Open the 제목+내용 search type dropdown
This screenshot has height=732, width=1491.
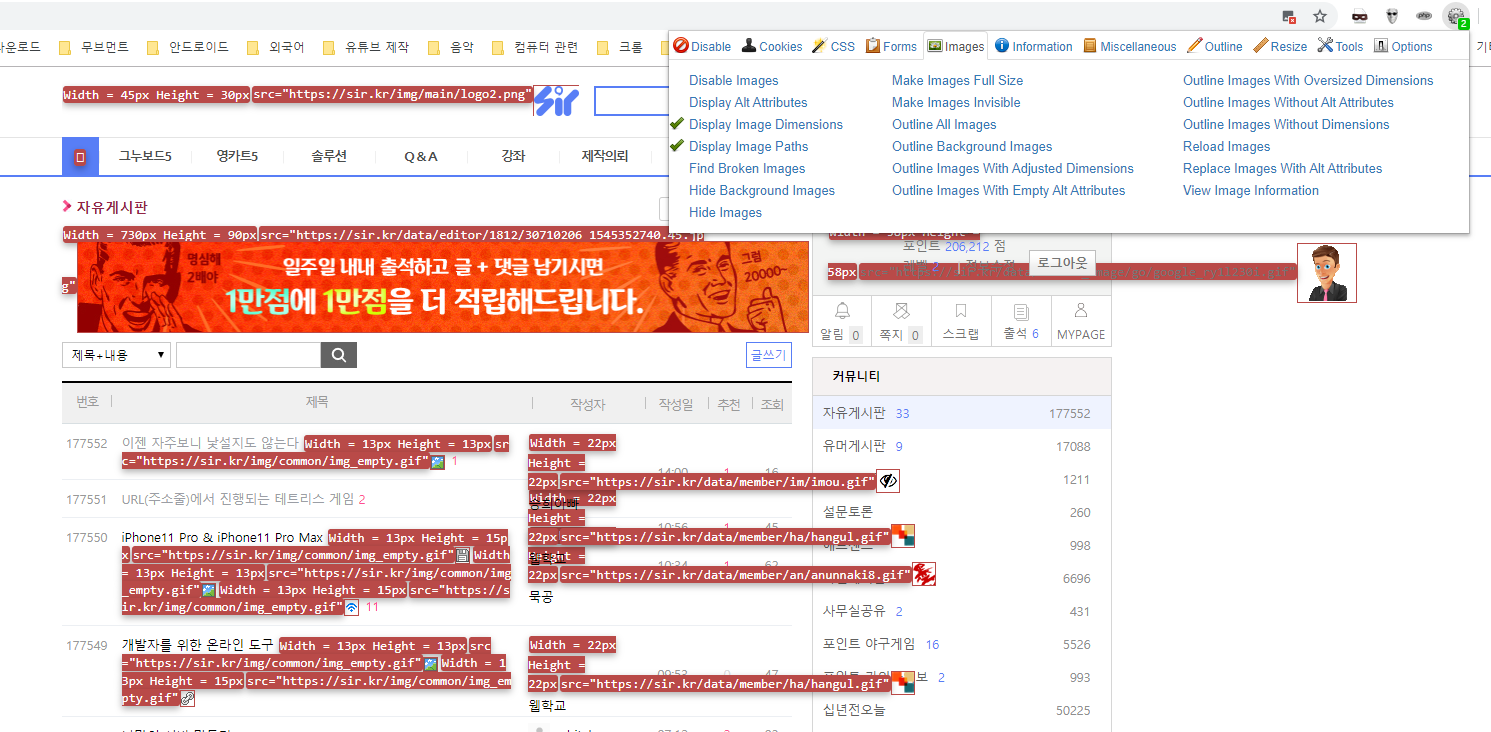pos(116,355)
